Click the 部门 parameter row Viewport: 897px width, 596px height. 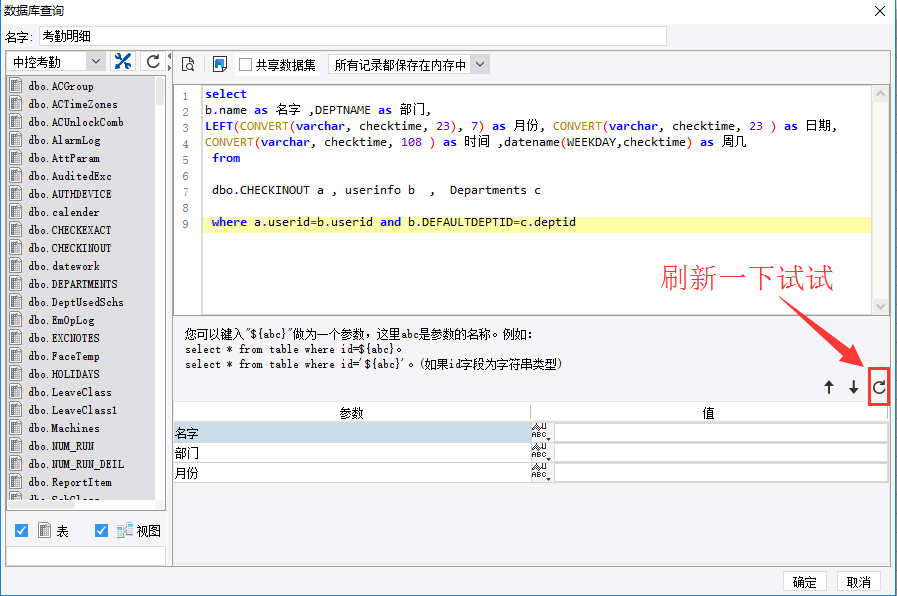click(352, 452)
